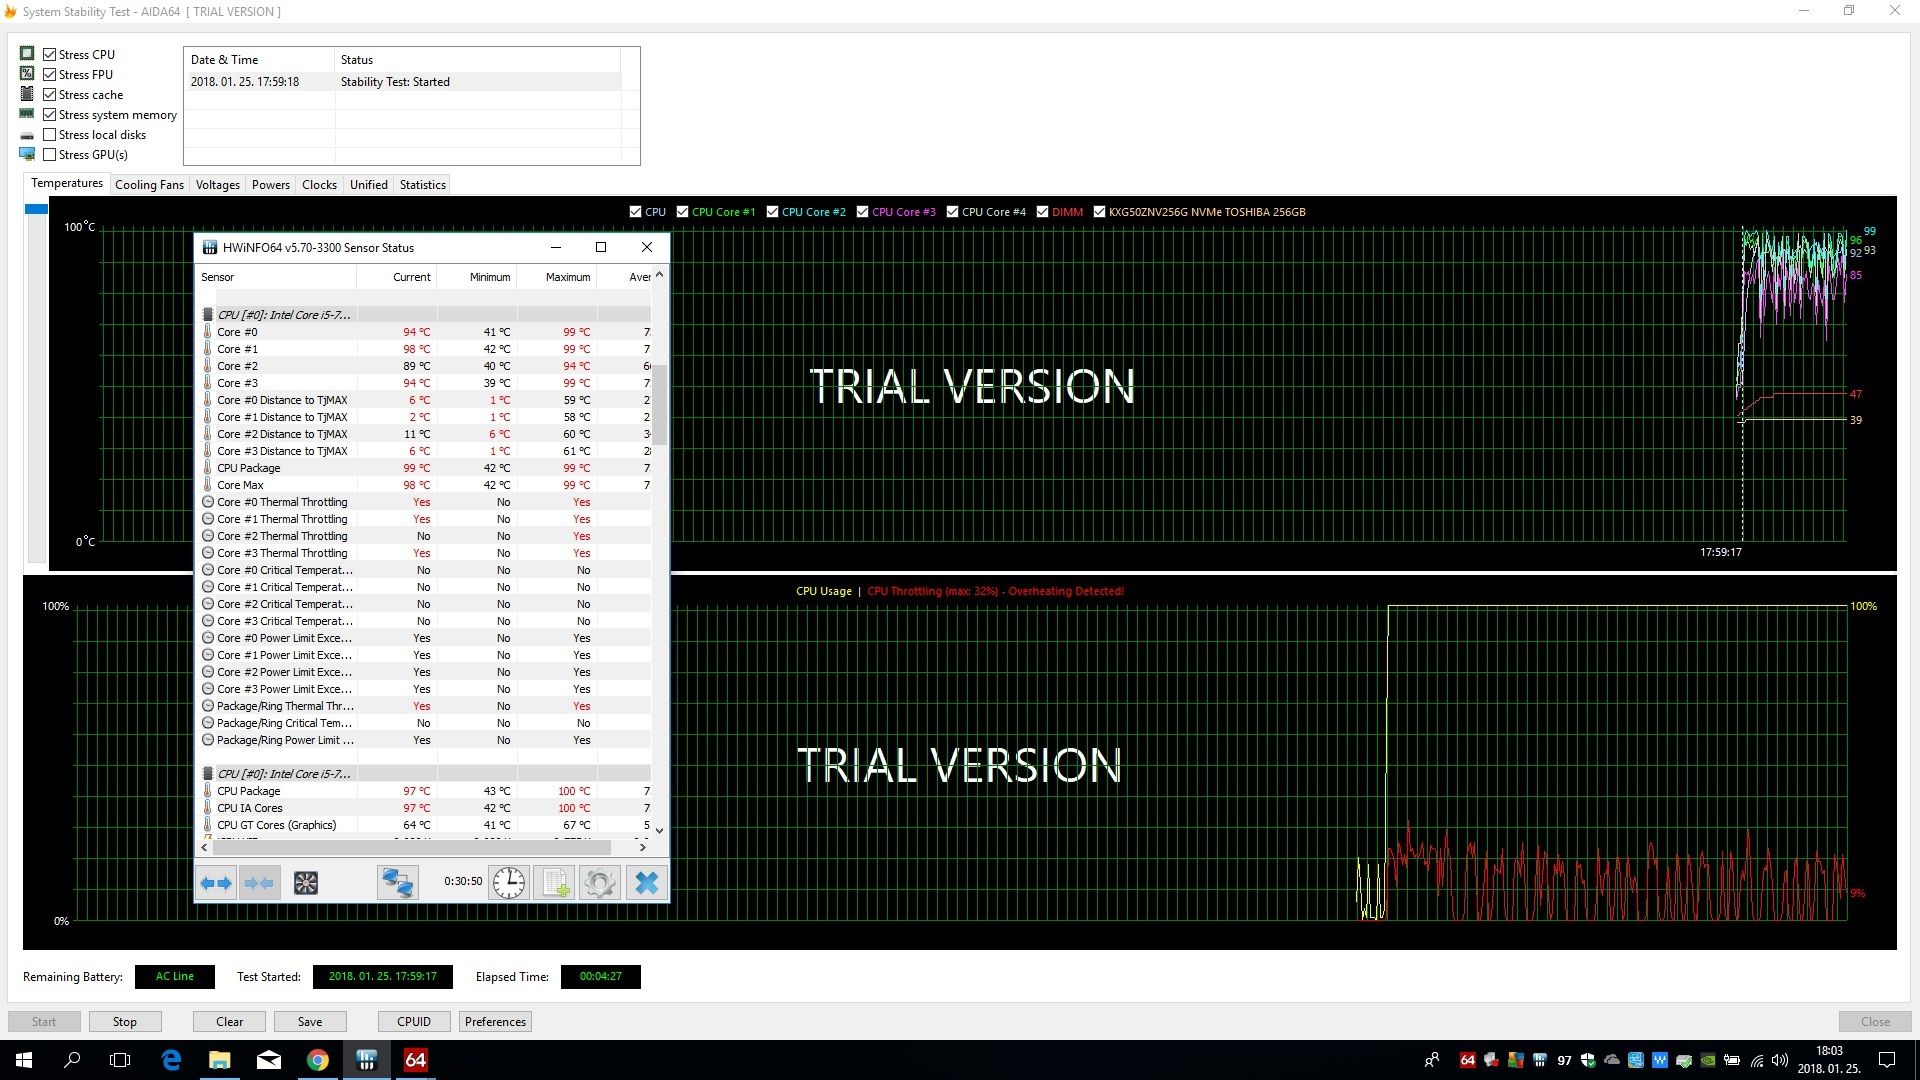Toggle the CPU Core #1 graph legend checkbox
1920x1080 pixels.
click(x=682, y=212)
